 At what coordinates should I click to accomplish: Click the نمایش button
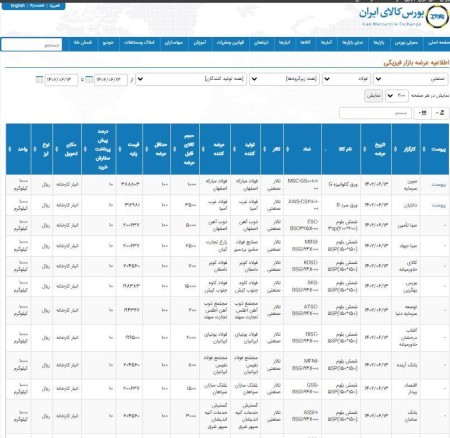[373, 96]
